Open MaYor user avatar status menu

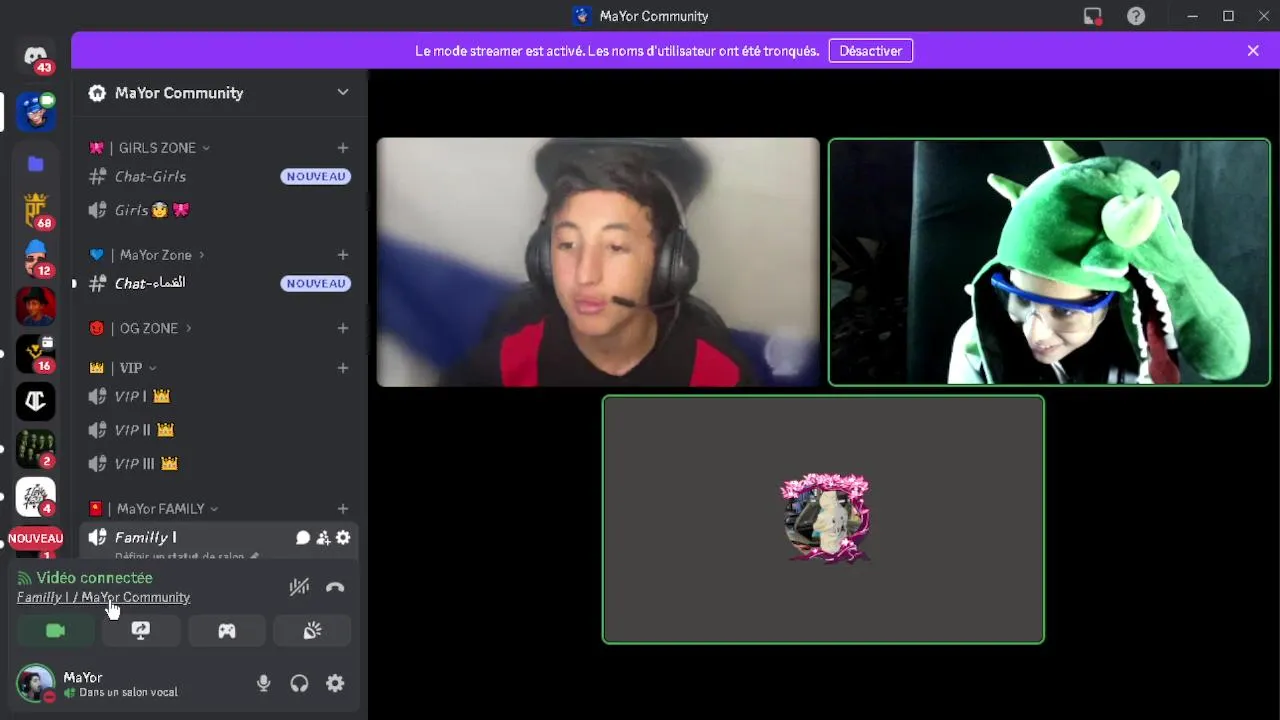tap(36, 684)
